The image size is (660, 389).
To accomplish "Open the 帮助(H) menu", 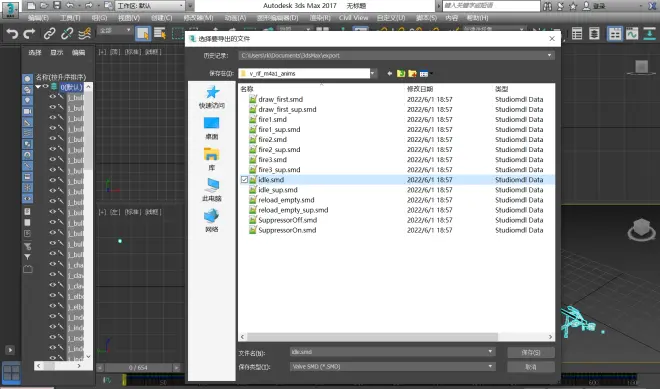I will click(x=477, y=18).
